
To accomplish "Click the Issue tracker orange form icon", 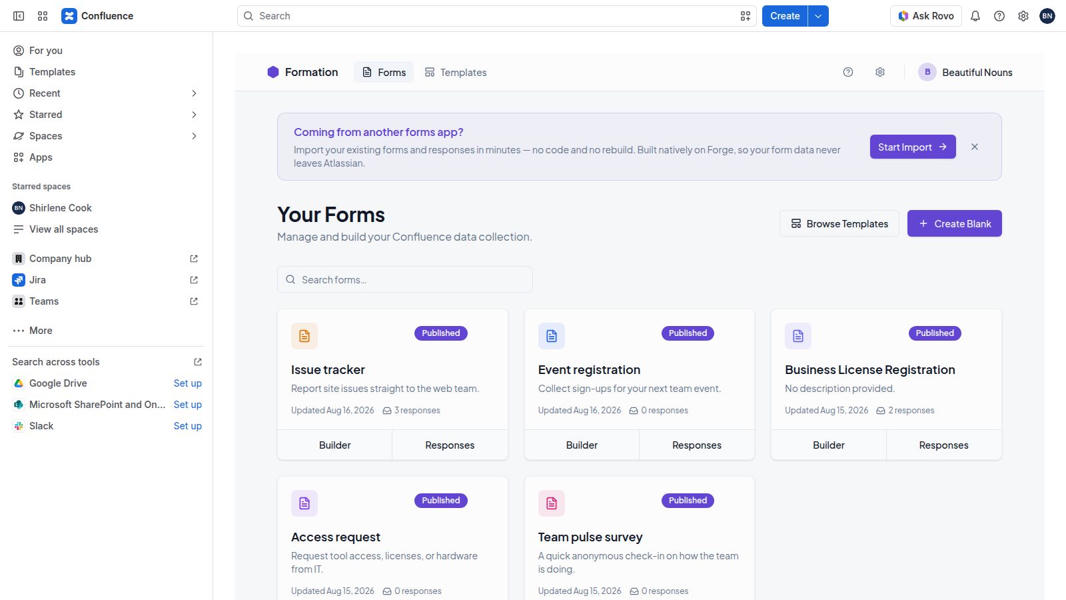I will (x=304, y=336).
